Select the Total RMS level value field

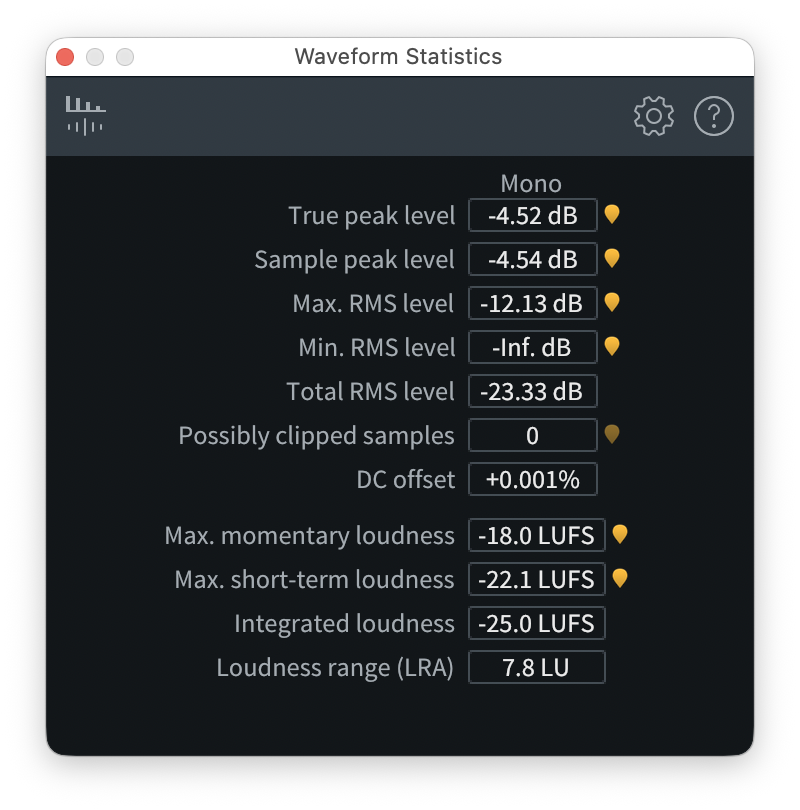532,391
